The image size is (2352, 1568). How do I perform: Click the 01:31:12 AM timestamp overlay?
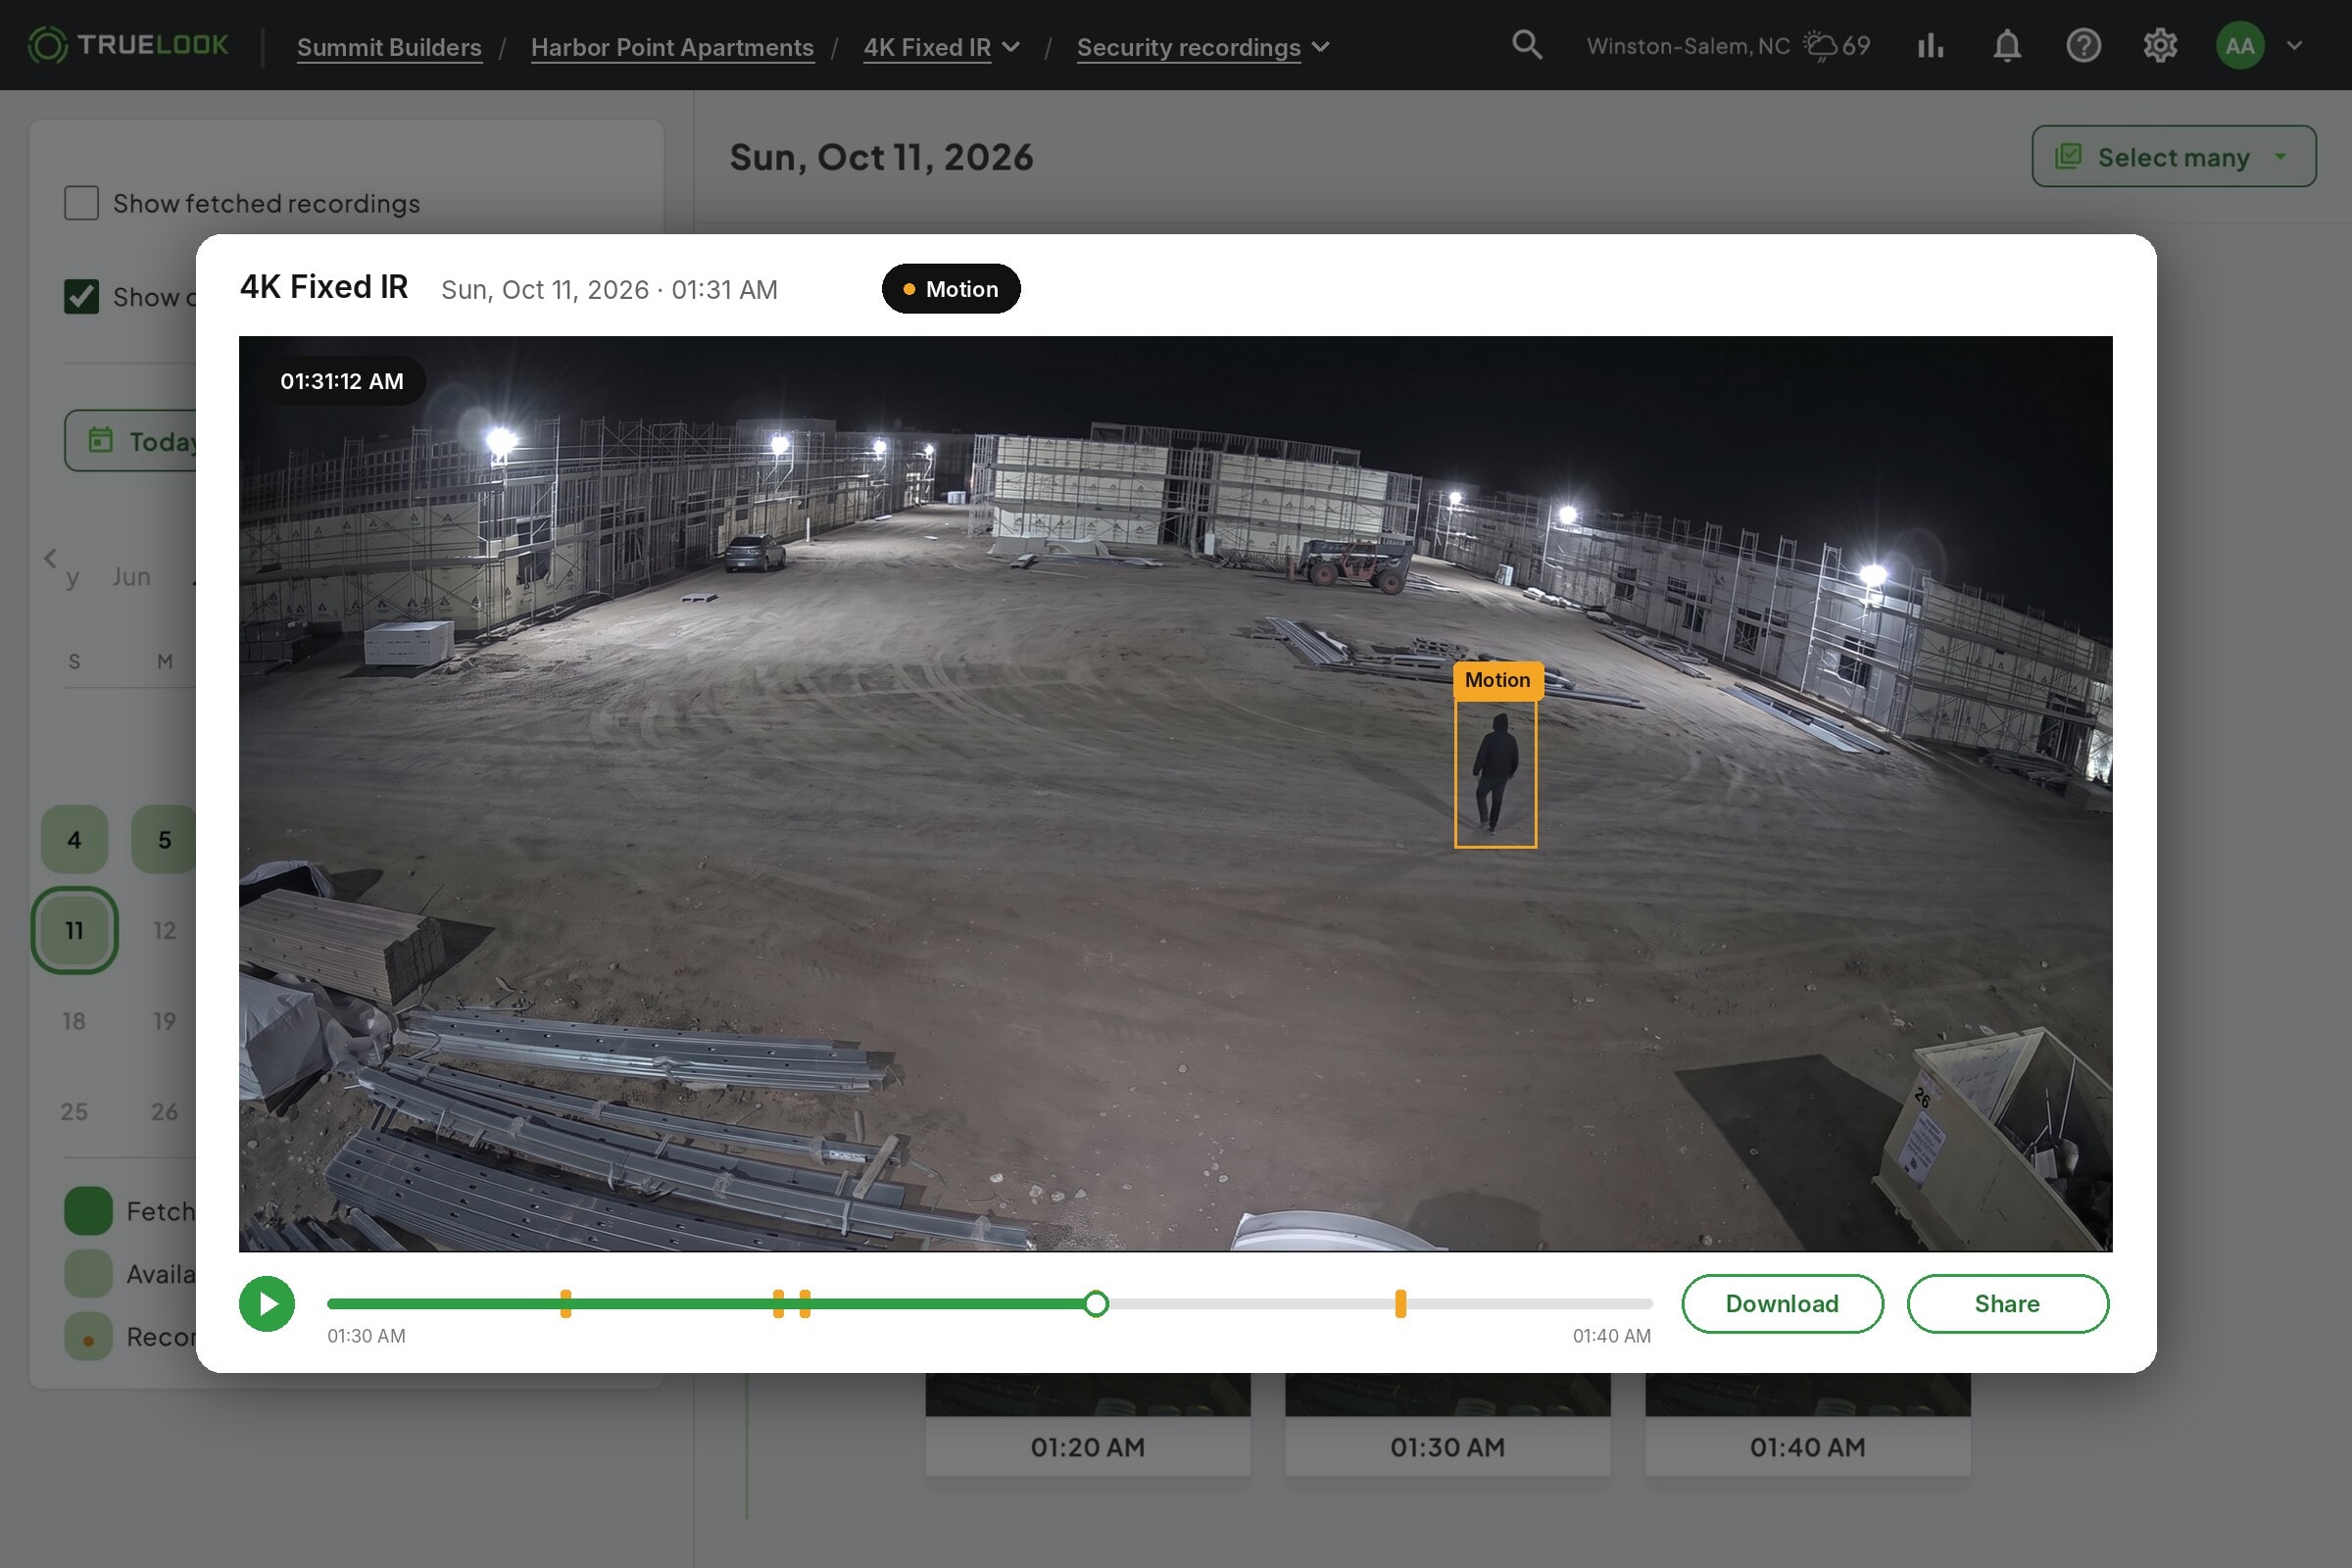(x=342, y=381)
